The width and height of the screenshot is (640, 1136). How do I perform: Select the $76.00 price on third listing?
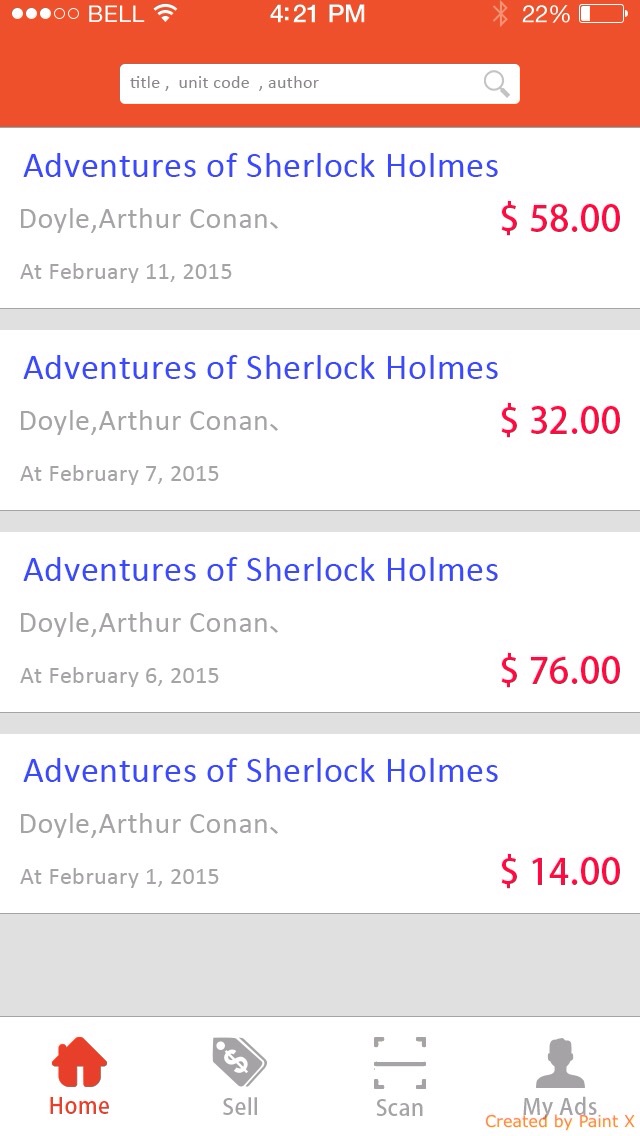[x=560, y=670]
